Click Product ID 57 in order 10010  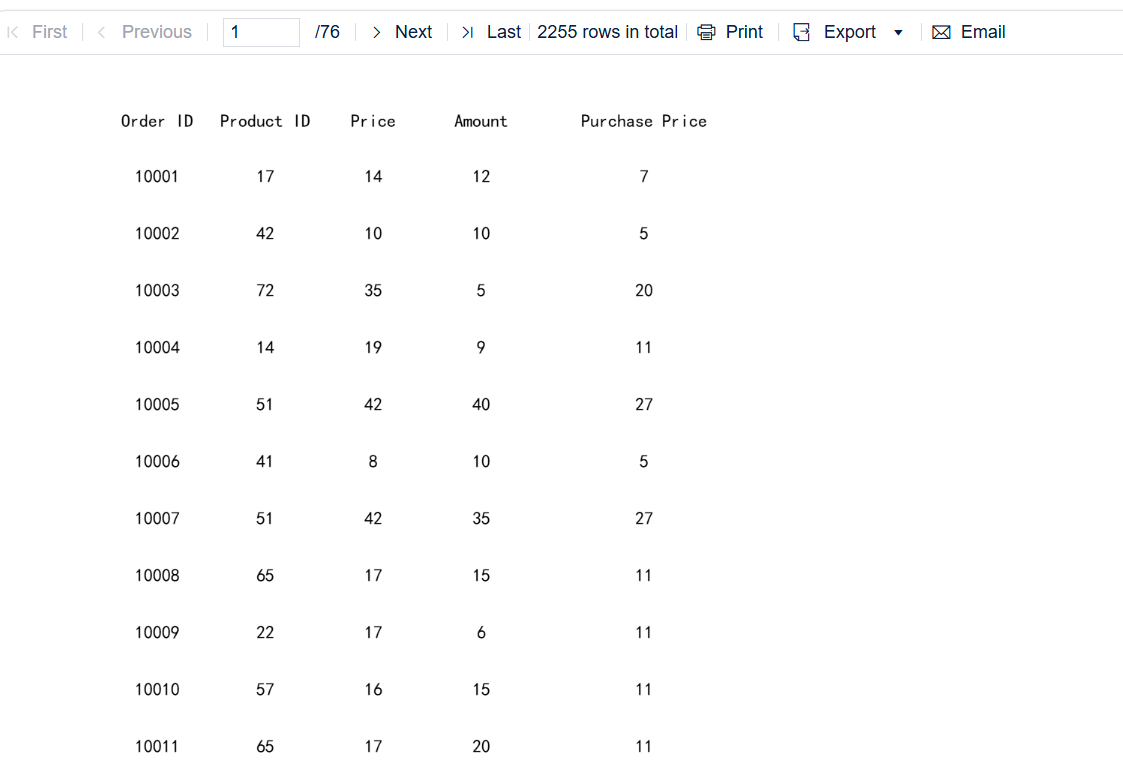265,689
